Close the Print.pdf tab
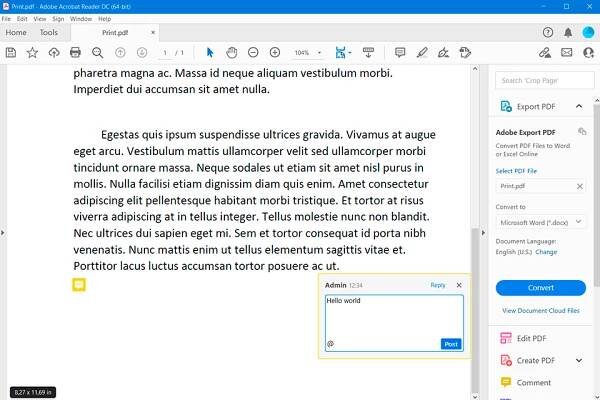 tap(153, 33)
